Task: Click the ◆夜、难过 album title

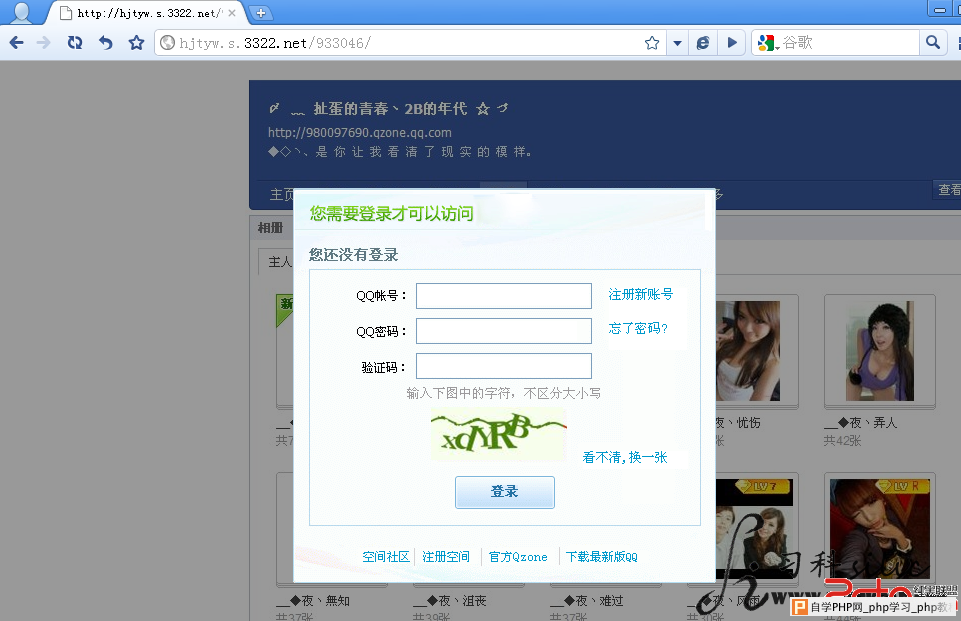Action: [587, 601]
